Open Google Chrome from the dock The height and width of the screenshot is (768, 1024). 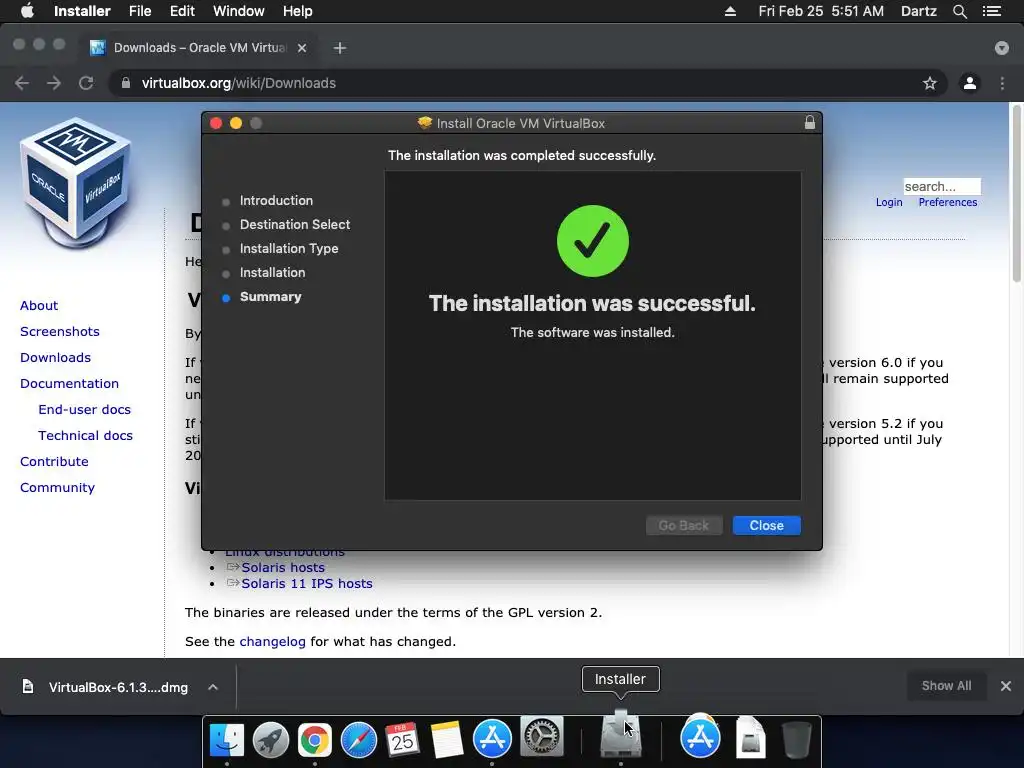315,739
